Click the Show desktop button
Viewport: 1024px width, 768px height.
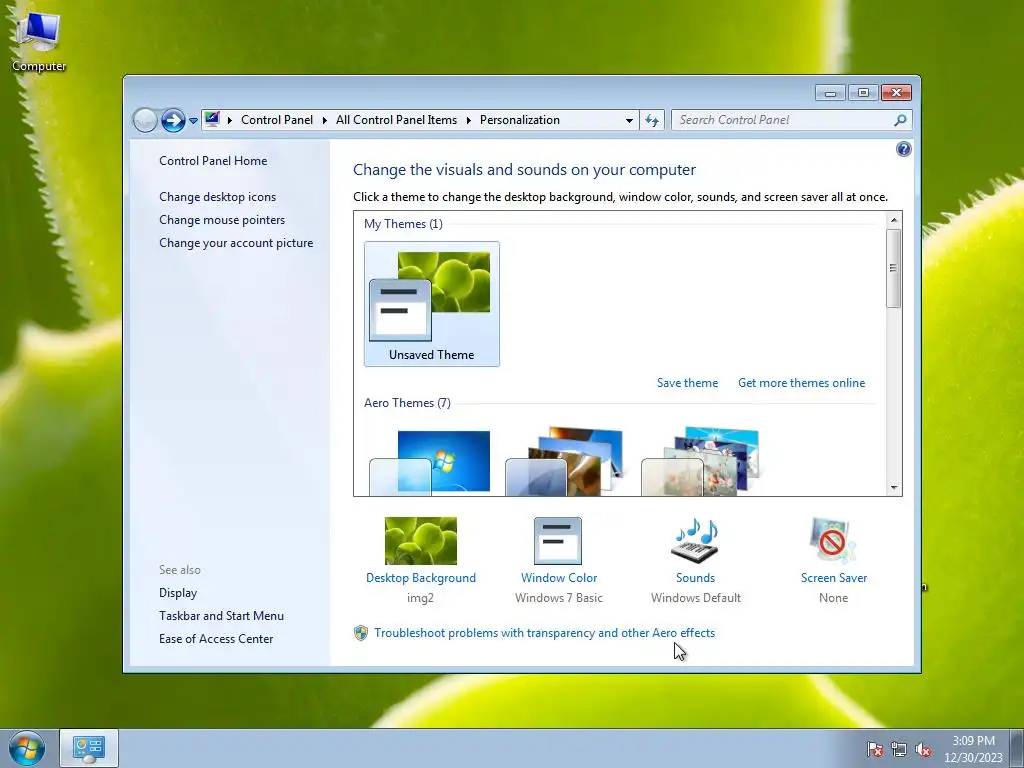pos(1017,748)
